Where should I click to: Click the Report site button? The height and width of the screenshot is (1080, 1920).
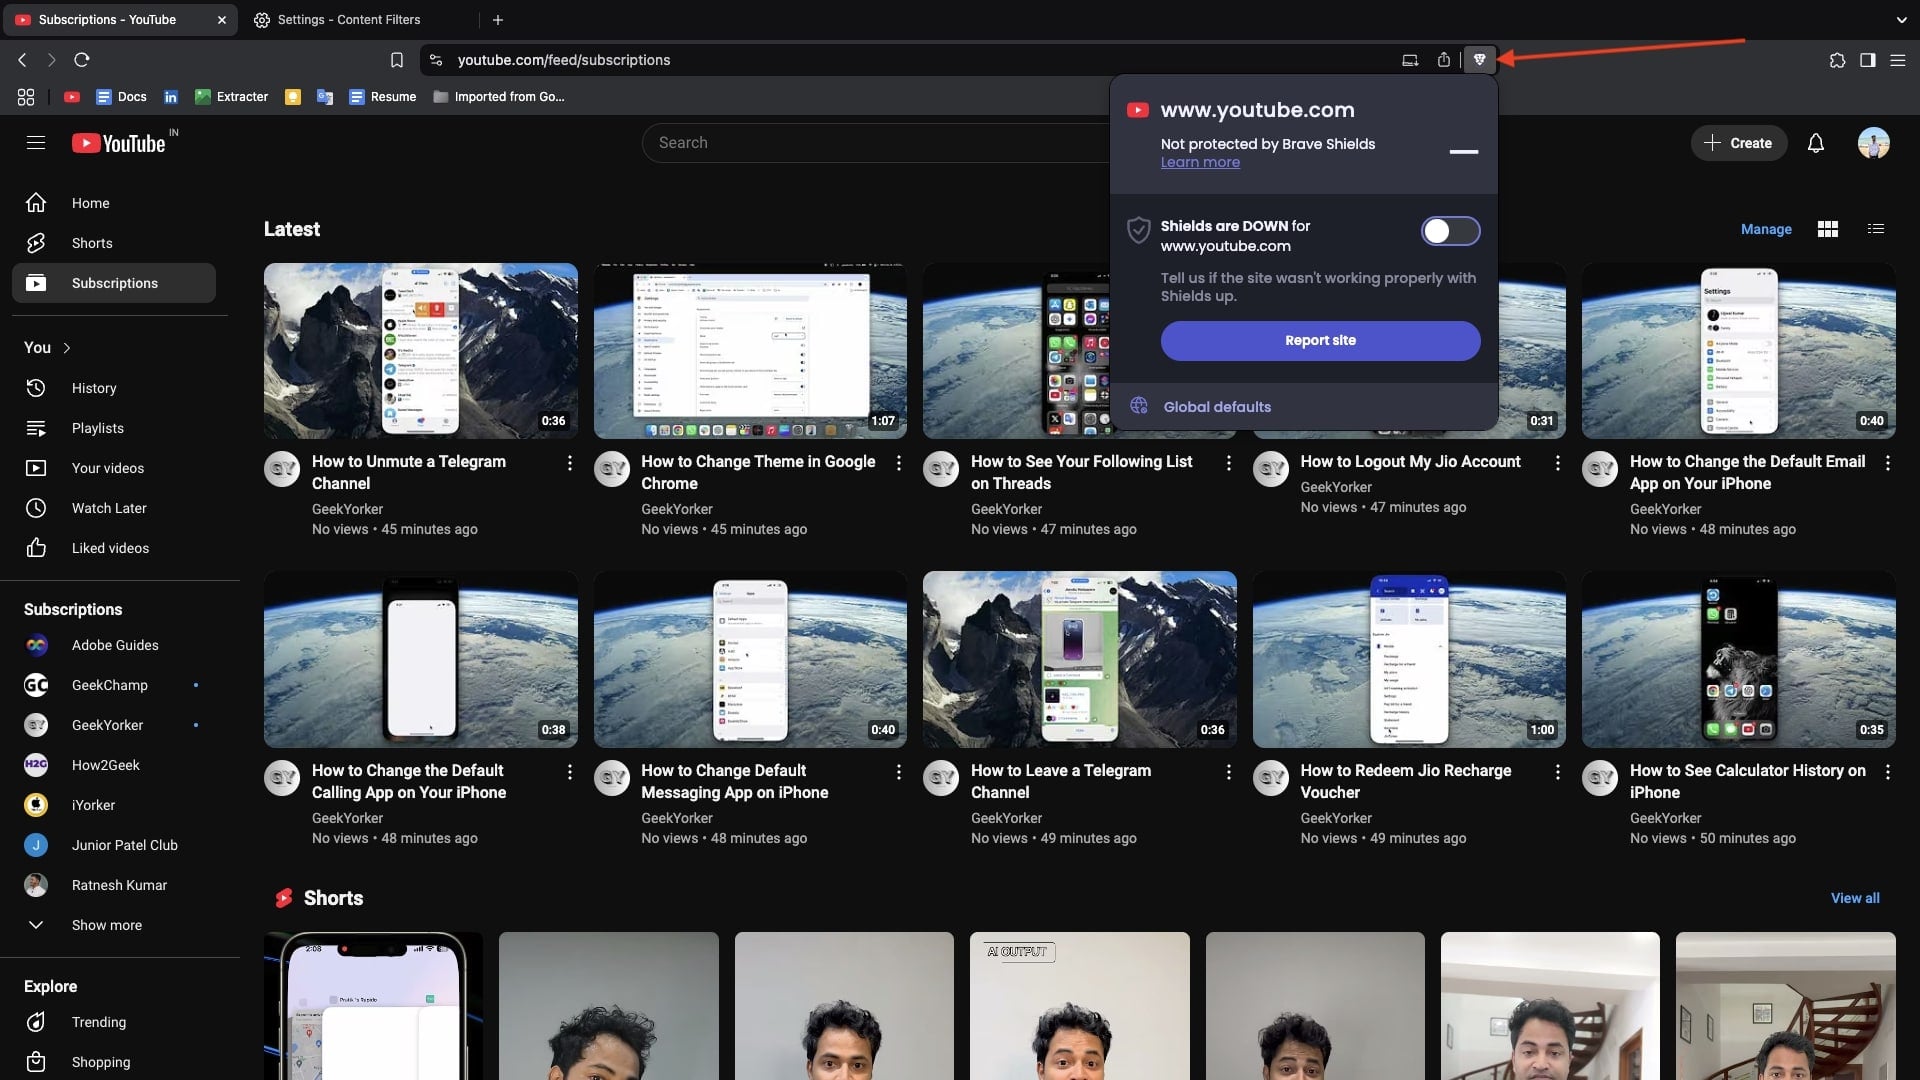pos(1320,340)
